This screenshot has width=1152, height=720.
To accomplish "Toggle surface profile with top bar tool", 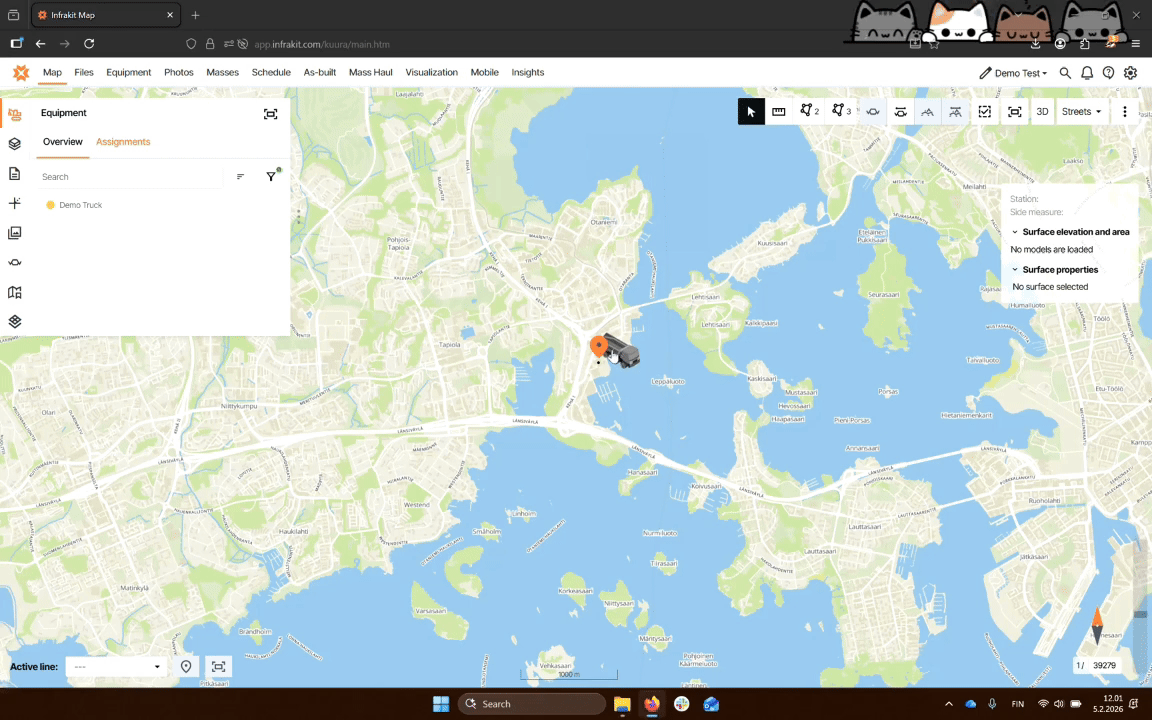I will [955, 112].
